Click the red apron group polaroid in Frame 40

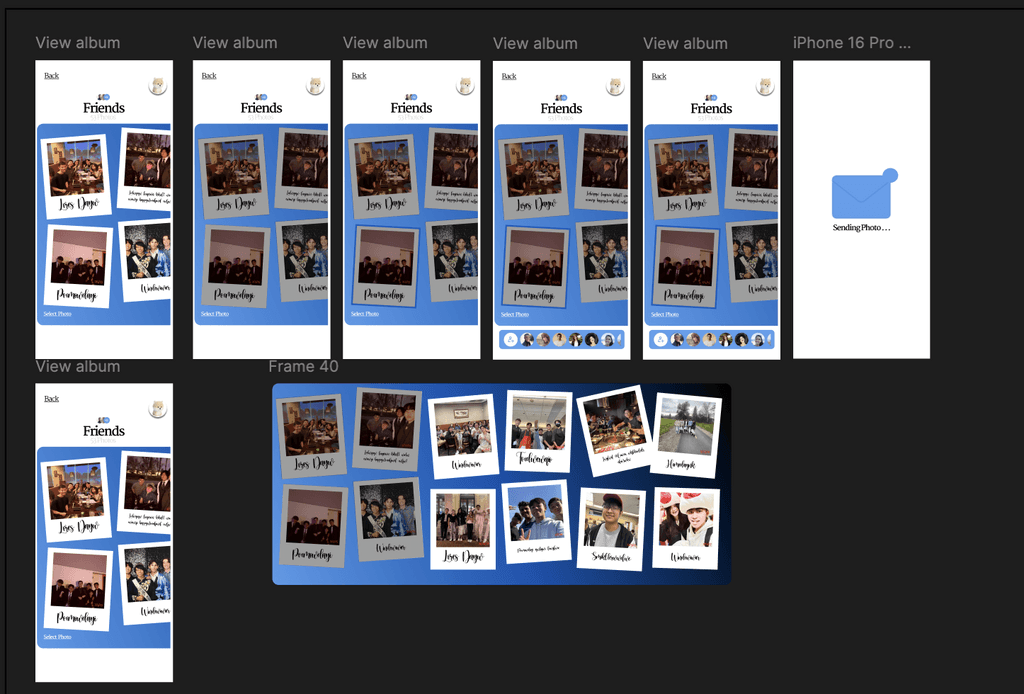point(539,430)
